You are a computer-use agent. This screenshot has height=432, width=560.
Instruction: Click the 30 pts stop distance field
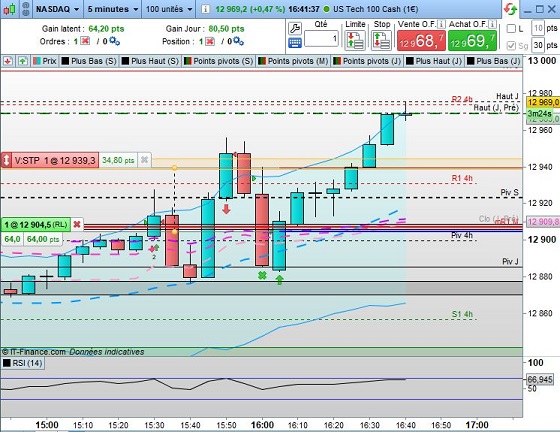click(538, 45)
